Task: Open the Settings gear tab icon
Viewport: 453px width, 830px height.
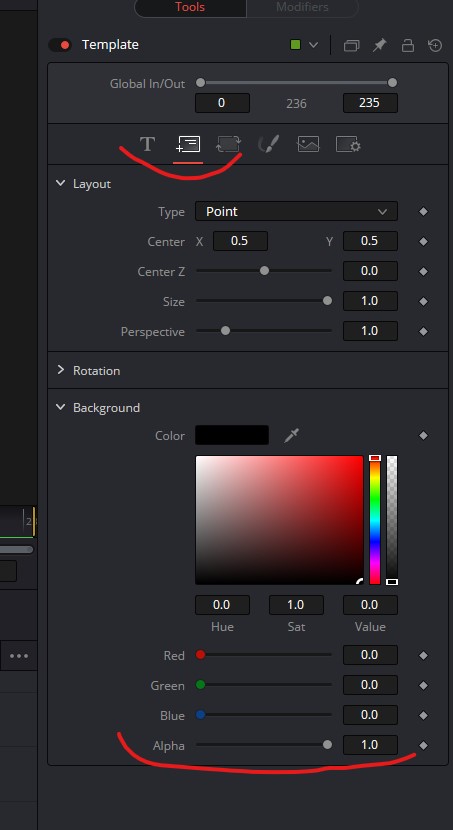Action: tap(348, 144)
